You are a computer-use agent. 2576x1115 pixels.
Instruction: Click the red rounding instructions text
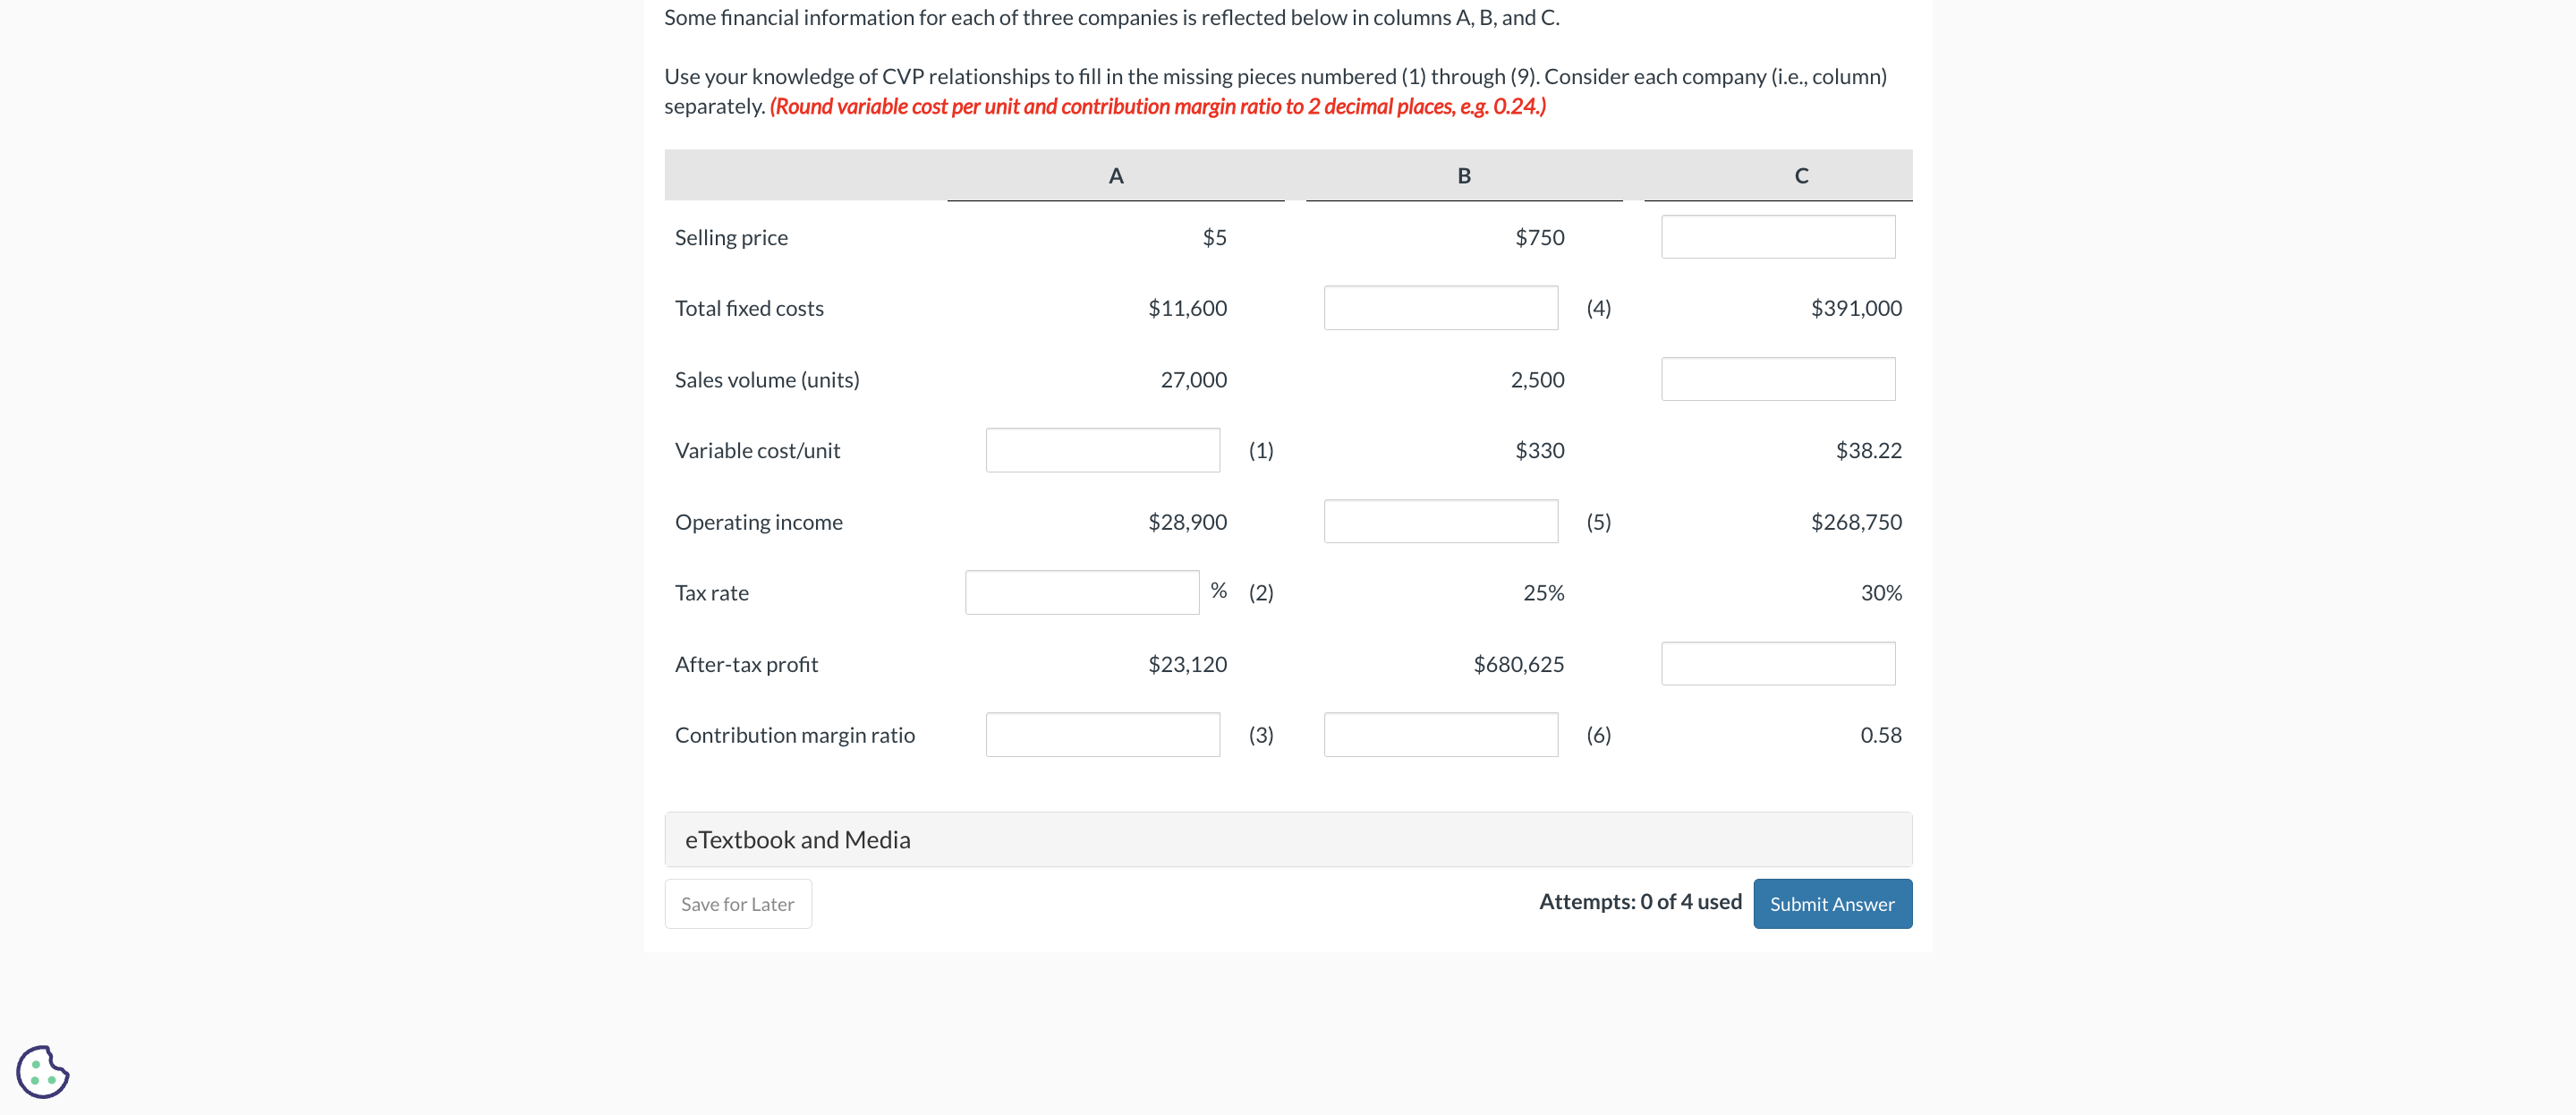click(1157, 106)
